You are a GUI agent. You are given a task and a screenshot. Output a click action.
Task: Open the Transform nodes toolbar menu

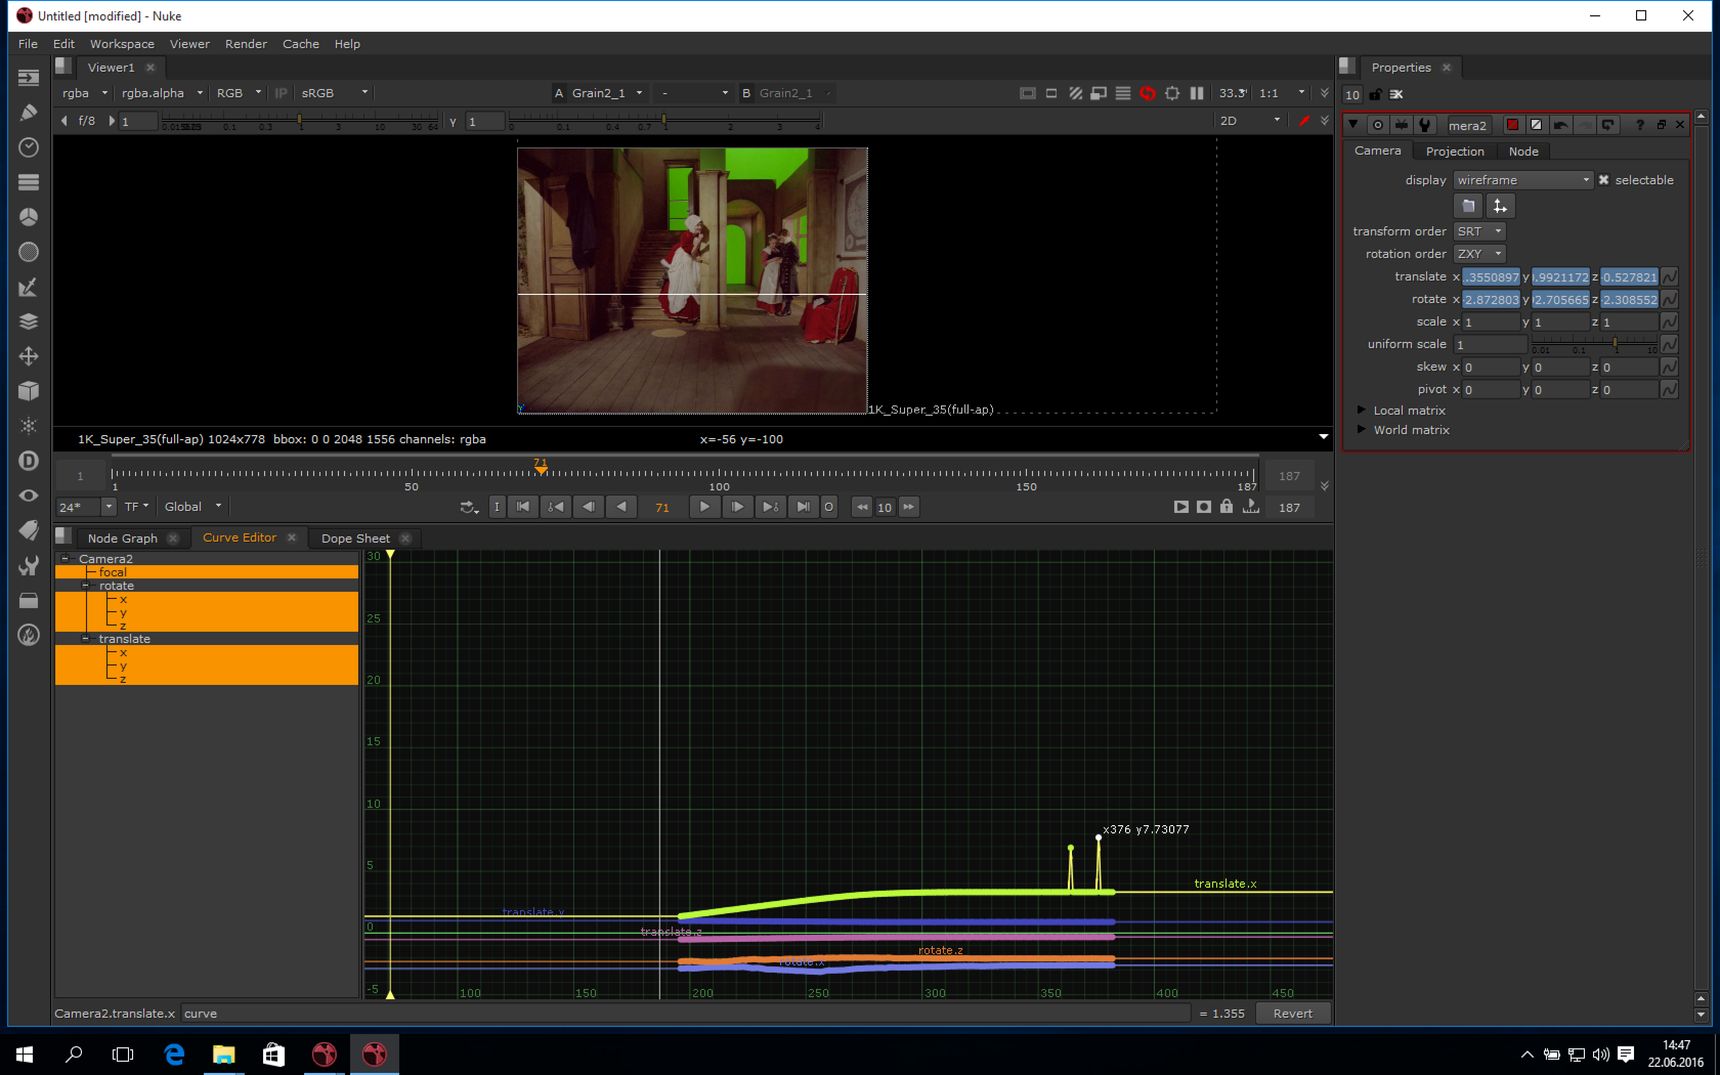(29, 356)
